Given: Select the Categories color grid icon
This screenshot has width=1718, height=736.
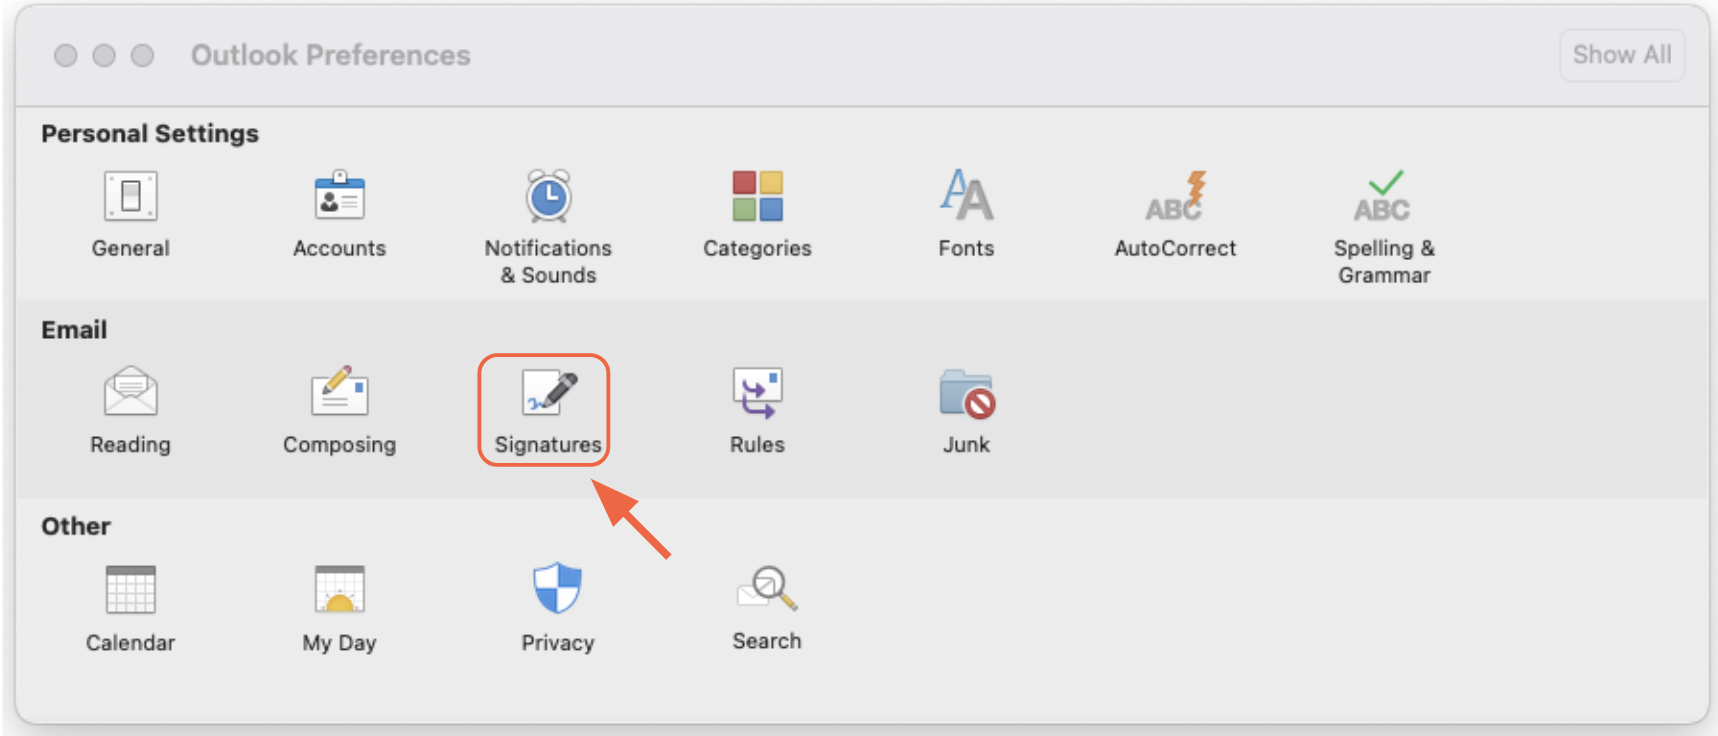Looking at the screenshot, I should [x=757, y=196].
